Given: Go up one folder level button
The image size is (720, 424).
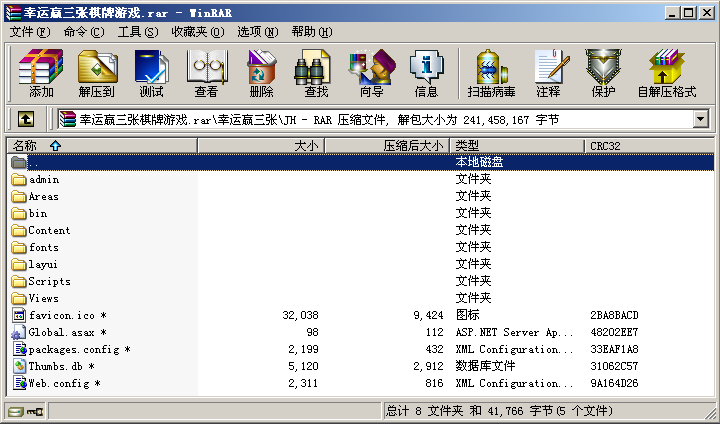Looking at the screenshot, I should [x=26, y=119].
